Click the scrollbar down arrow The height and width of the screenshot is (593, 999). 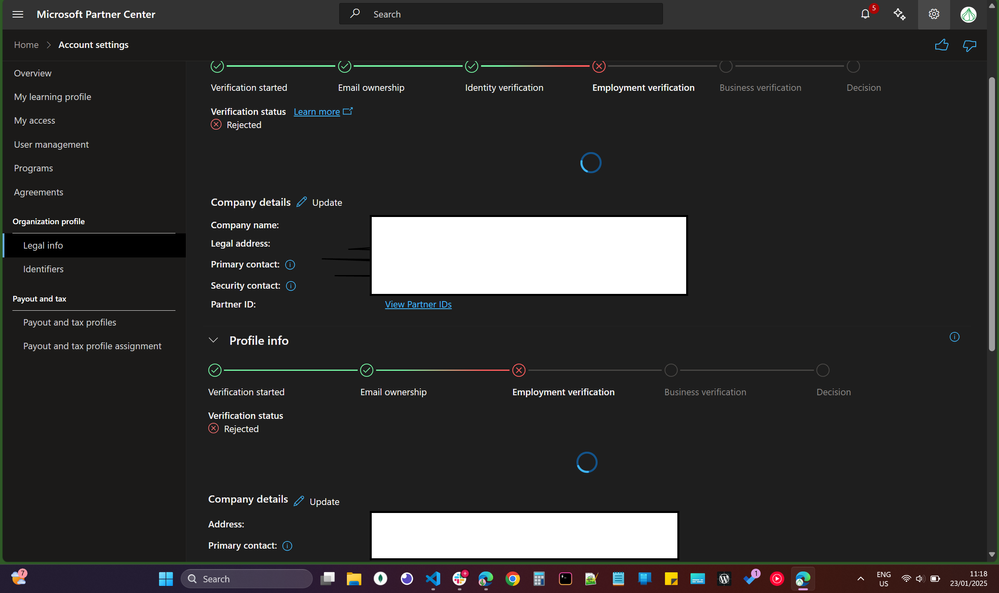click(x=991, y=555)
